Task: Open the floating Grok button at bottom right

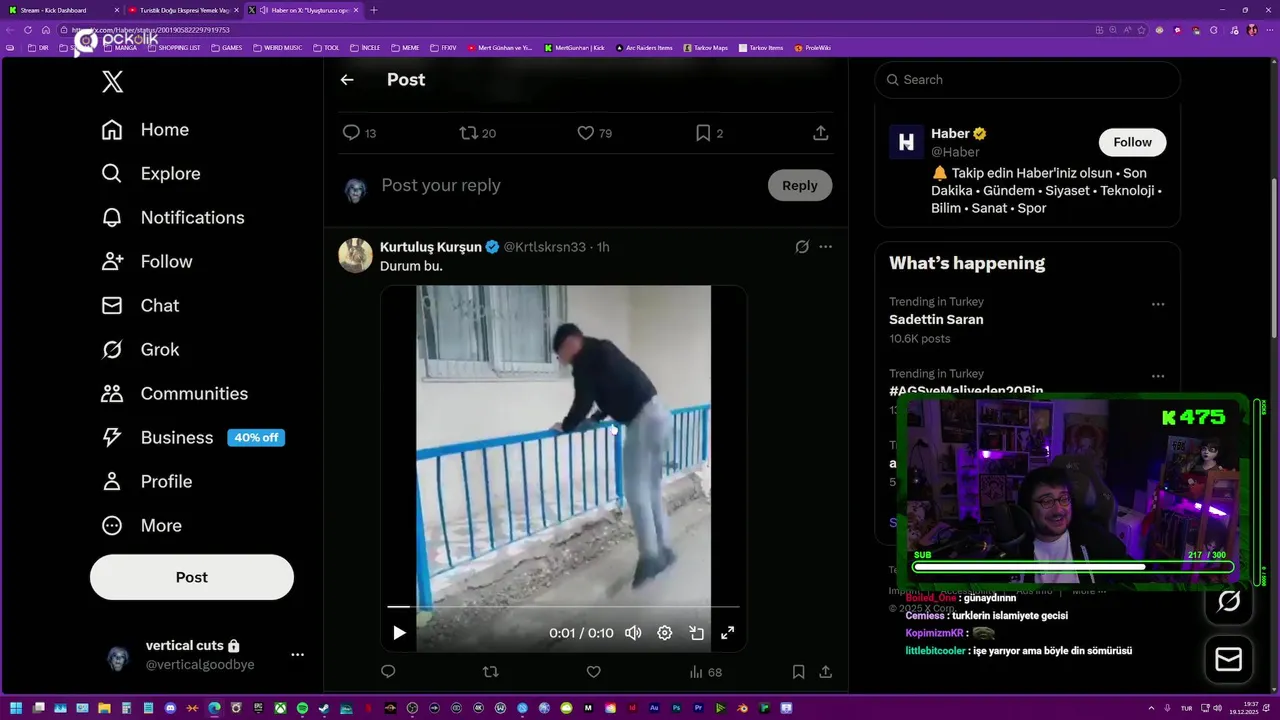Action: click(1228, 601)
